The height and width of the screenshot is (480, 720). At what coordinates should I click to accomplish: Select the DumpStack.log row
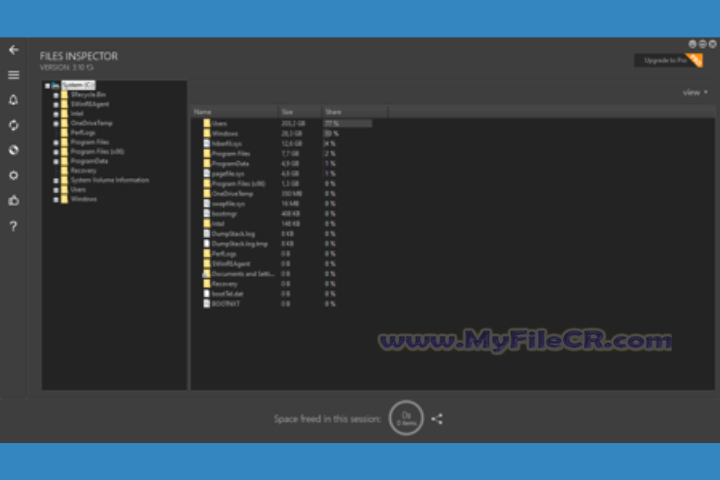[x=452, y=234]
